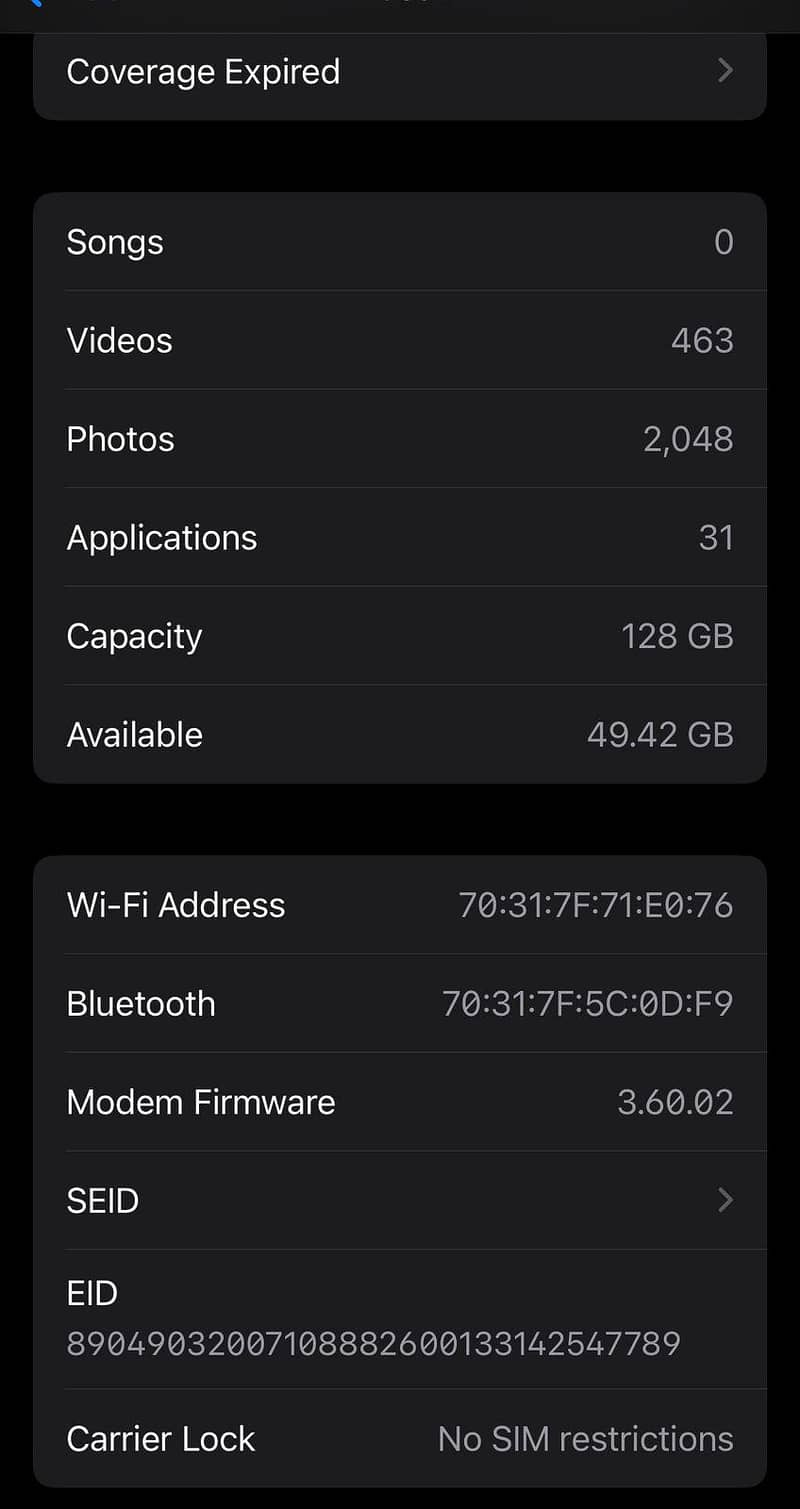This screenshot has height=1509, width=800.
Task: Select the Modem Firmware label
Action: click(x=200, y=1102)
